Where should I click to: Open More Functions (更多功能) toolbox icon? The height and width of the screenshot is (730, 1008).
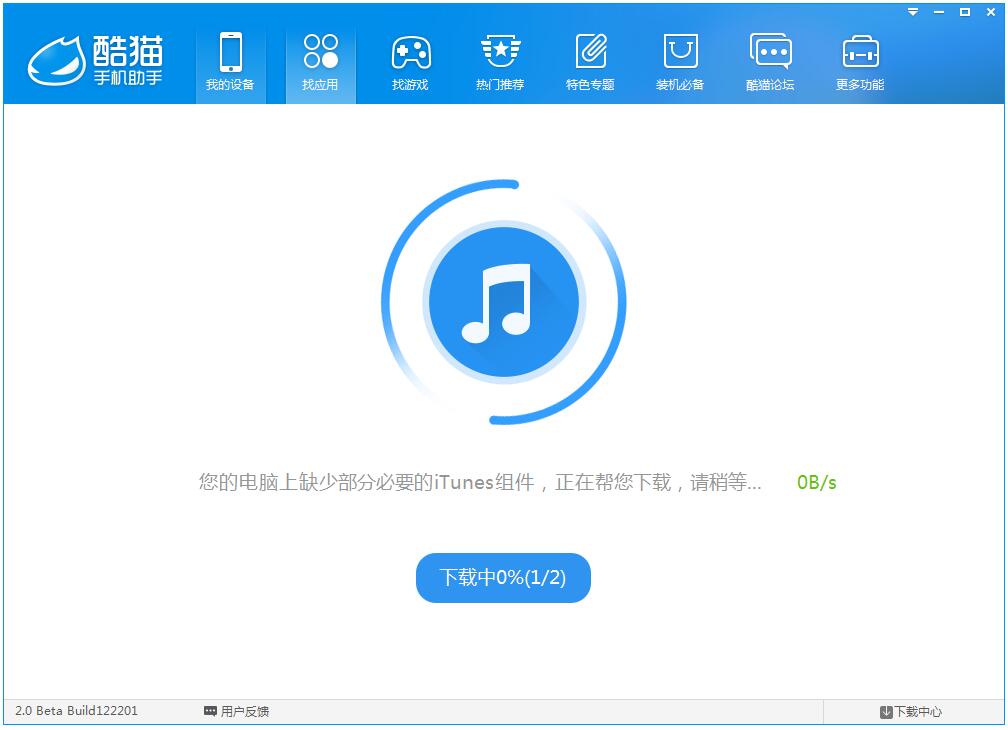click(x=860, y=63)
